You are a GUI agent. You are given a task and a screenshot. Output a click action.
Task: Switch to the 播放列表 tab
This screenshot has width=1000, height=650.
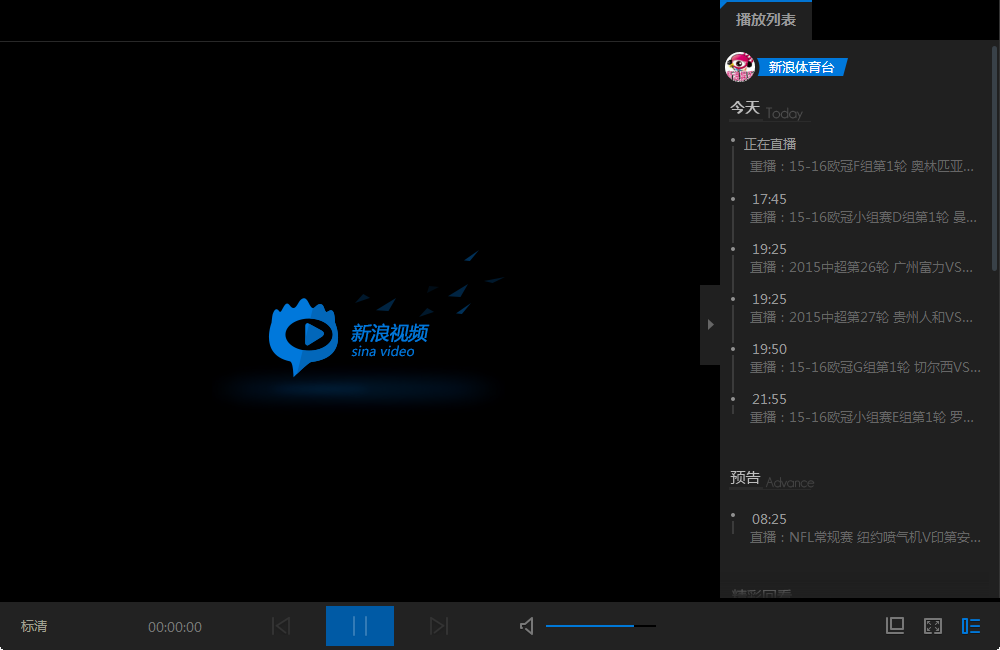pos(766,20)
